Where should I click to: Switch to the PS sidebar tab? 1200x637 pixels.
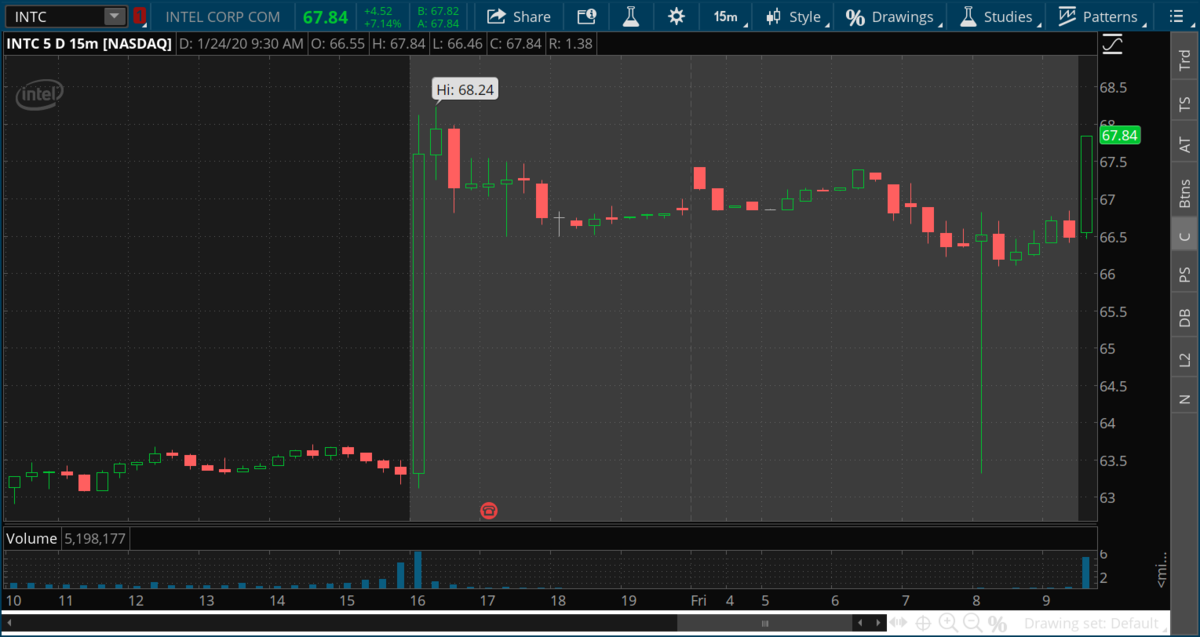pos(1185,275)
